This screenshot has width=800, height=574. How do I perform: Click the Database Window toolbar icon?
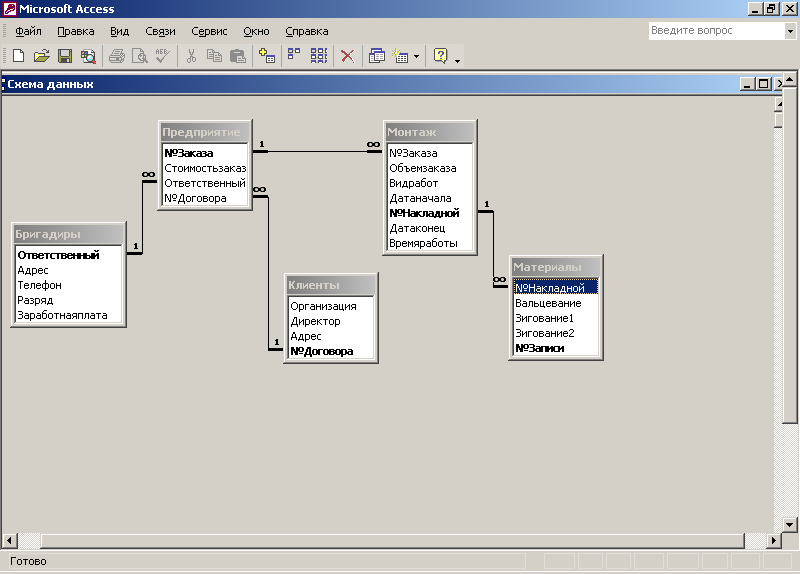pyautogui.click(x=377, y=56)
